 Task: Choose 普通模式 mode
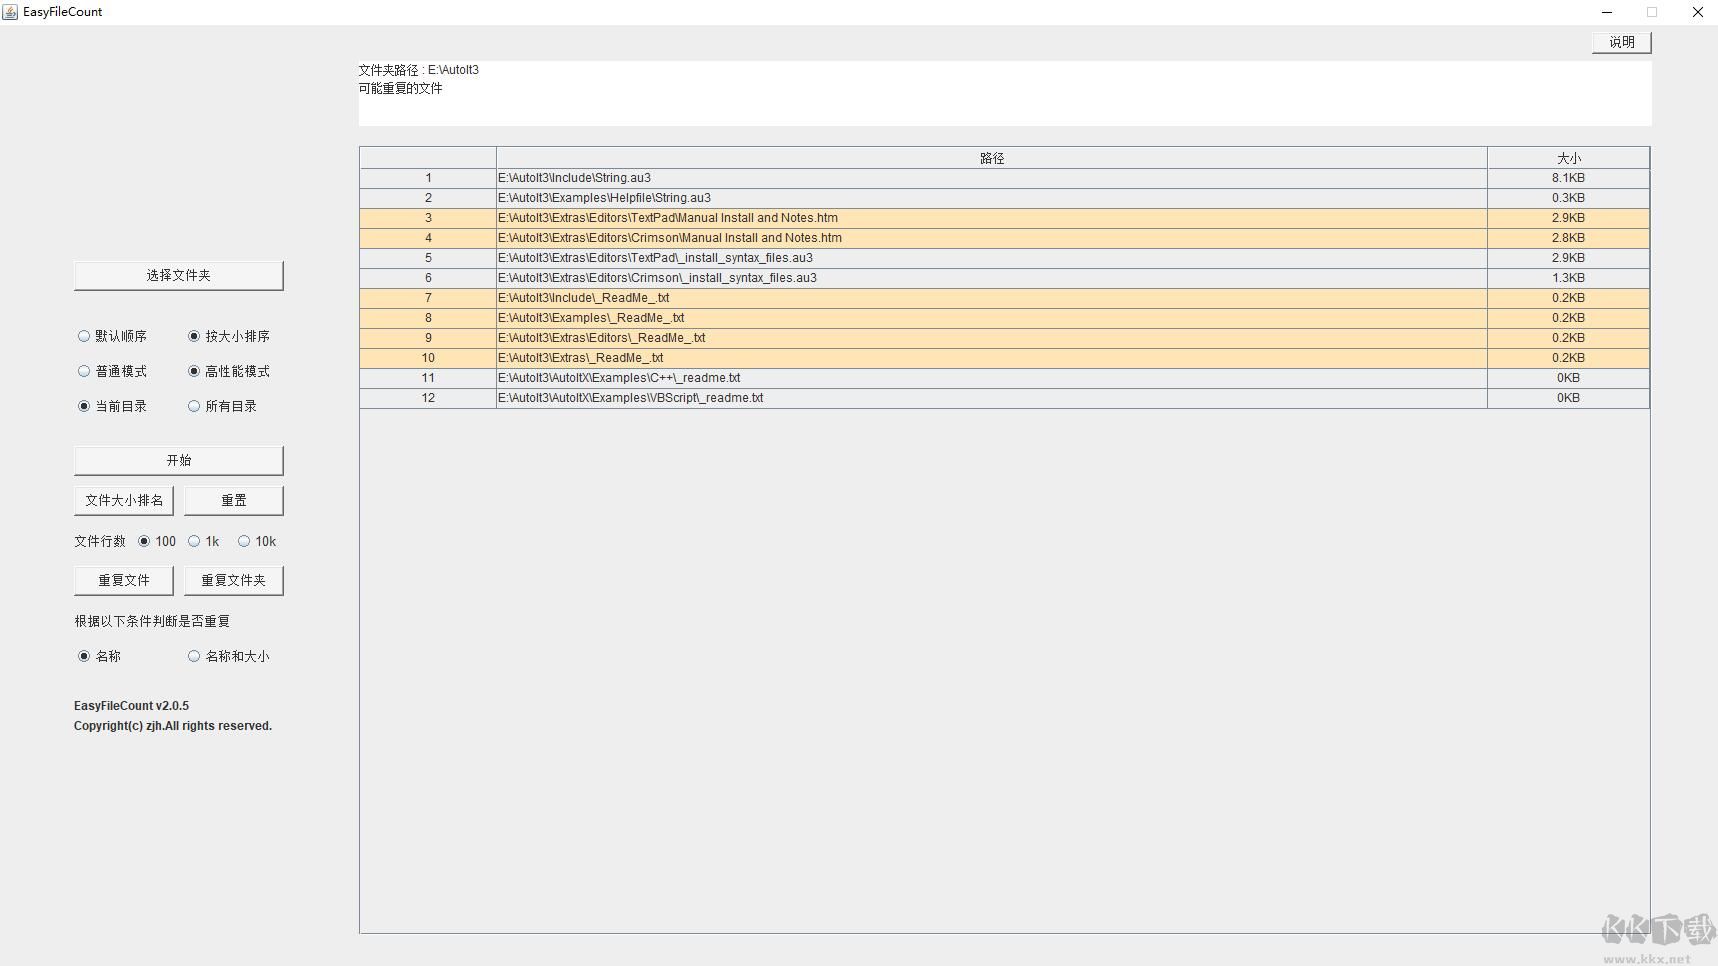pos(84,371)
